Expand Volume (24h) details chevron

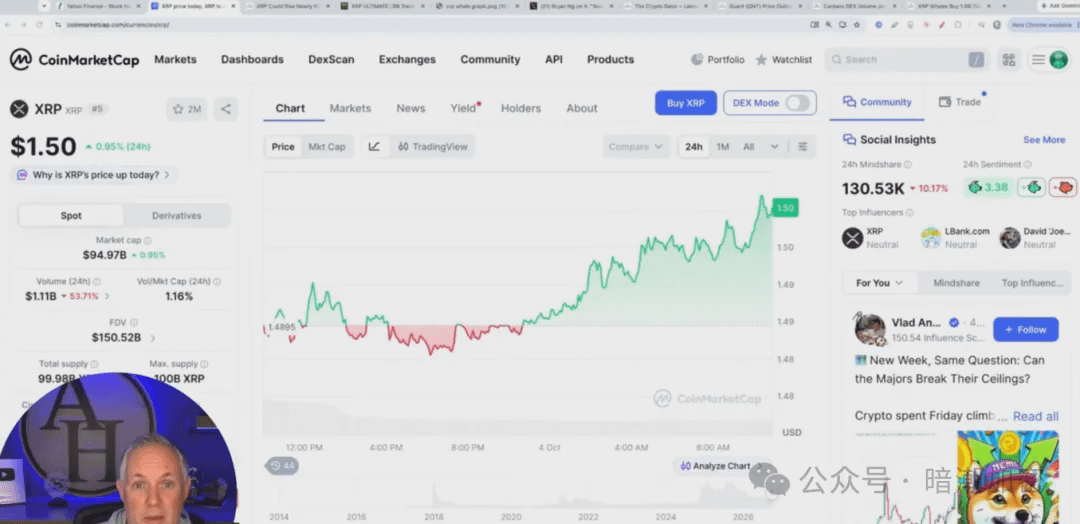[107, 297]
